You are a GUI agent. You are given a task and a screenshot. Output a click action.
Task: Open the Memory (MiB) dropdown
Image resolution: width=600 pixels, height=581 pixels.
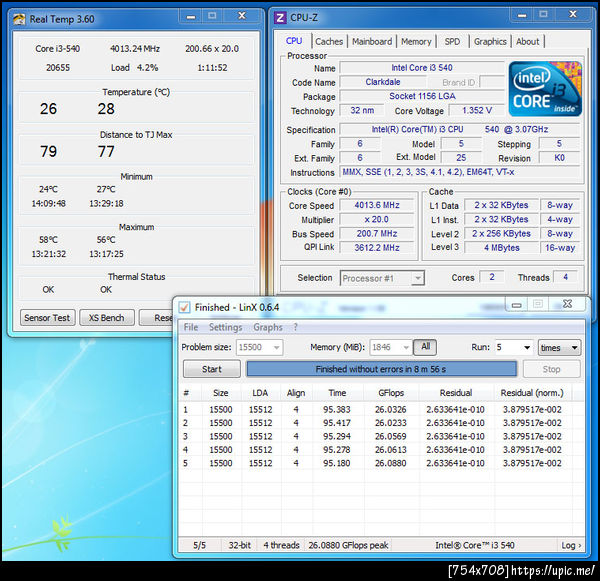[405, 348]
